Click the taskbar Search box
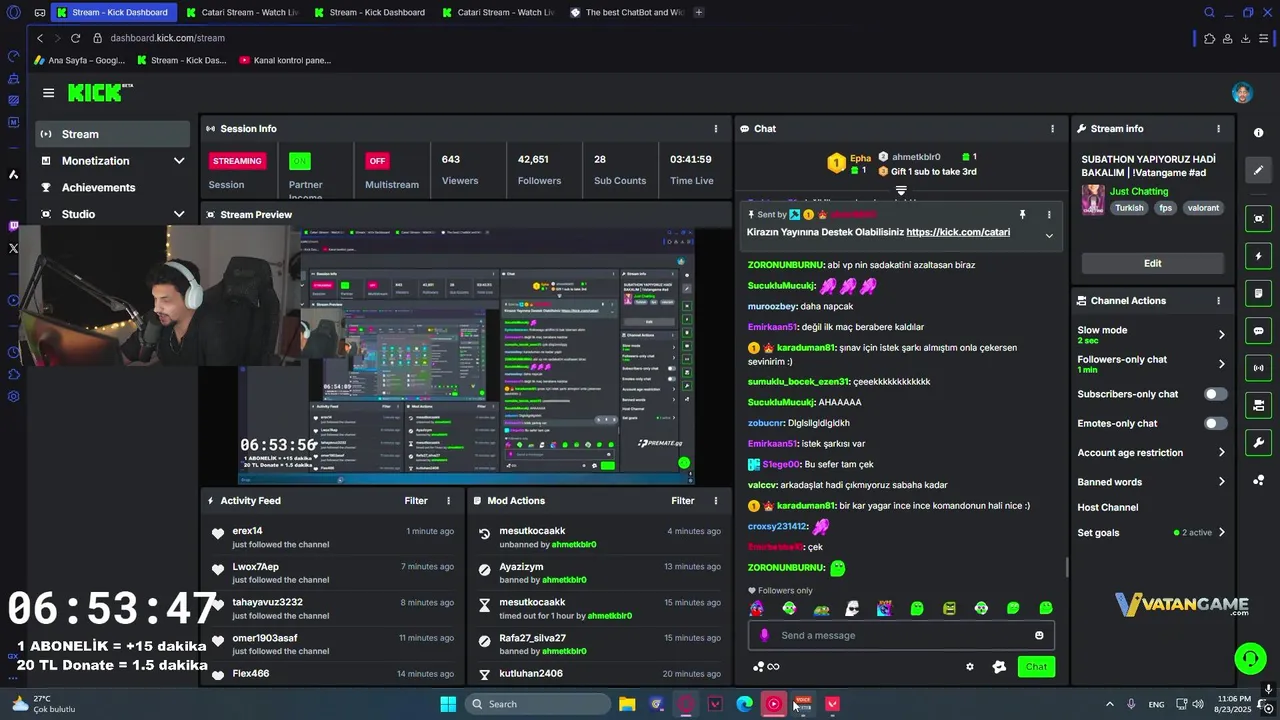 pyautogui.click(x=538, y=704)
